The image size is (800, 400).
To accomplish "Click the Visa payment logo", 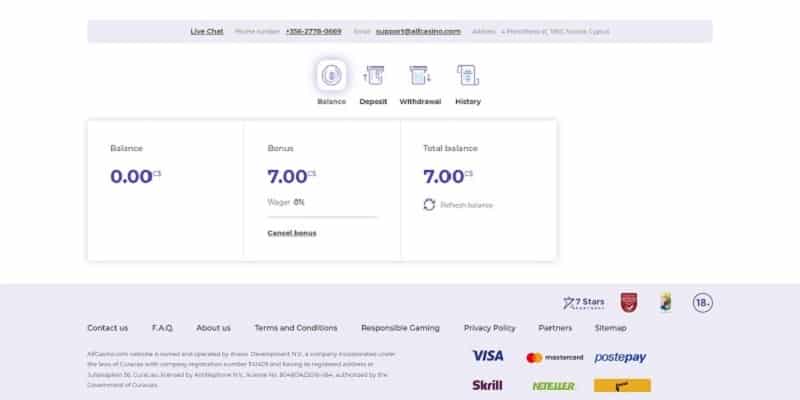I will 487,356.
